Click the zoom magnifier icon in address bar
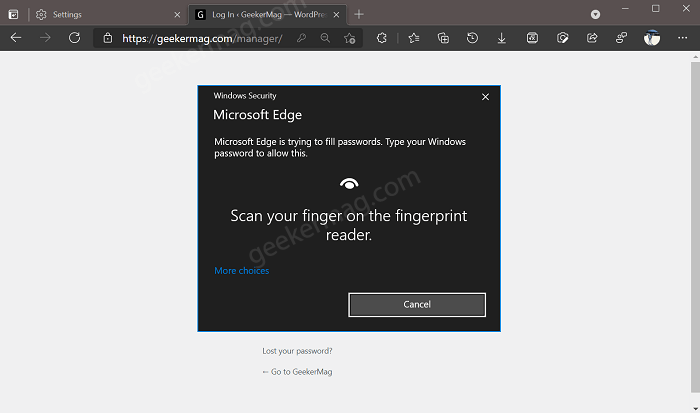Viewport: 700px width, 413px height. coord(325,38)
